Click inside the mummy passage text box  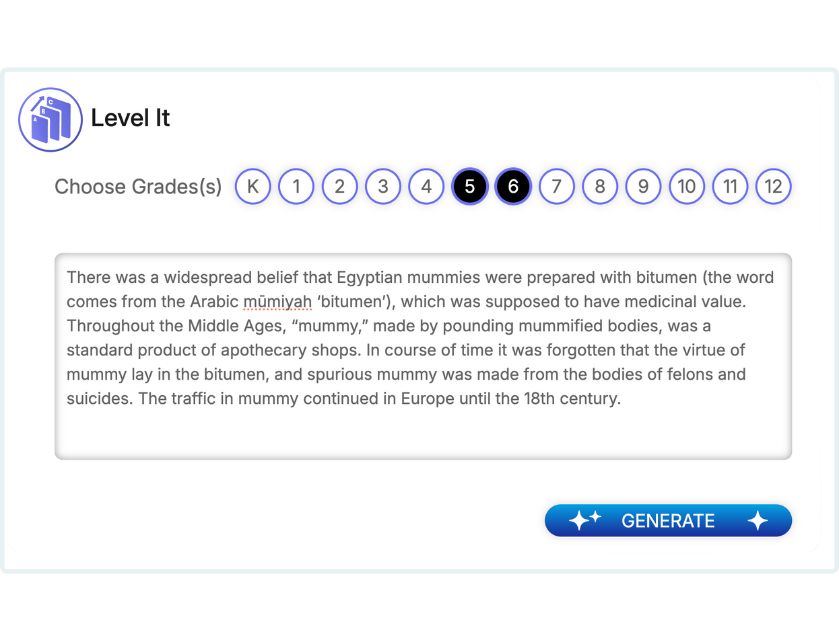point(422,430)
